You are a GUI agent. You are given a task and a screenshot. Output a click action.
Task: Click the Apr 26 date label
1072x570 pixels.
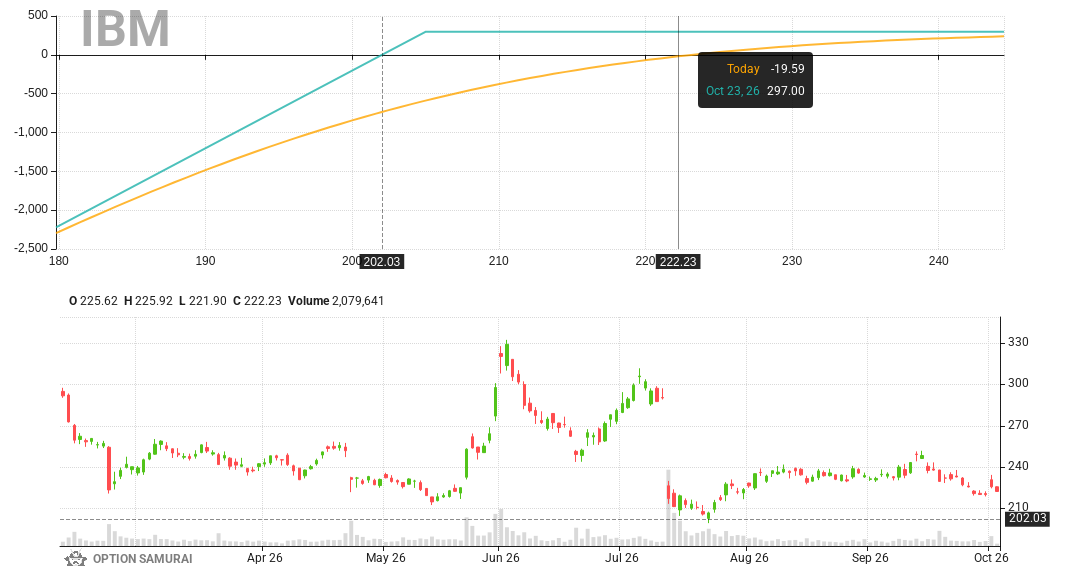(265, 558)
